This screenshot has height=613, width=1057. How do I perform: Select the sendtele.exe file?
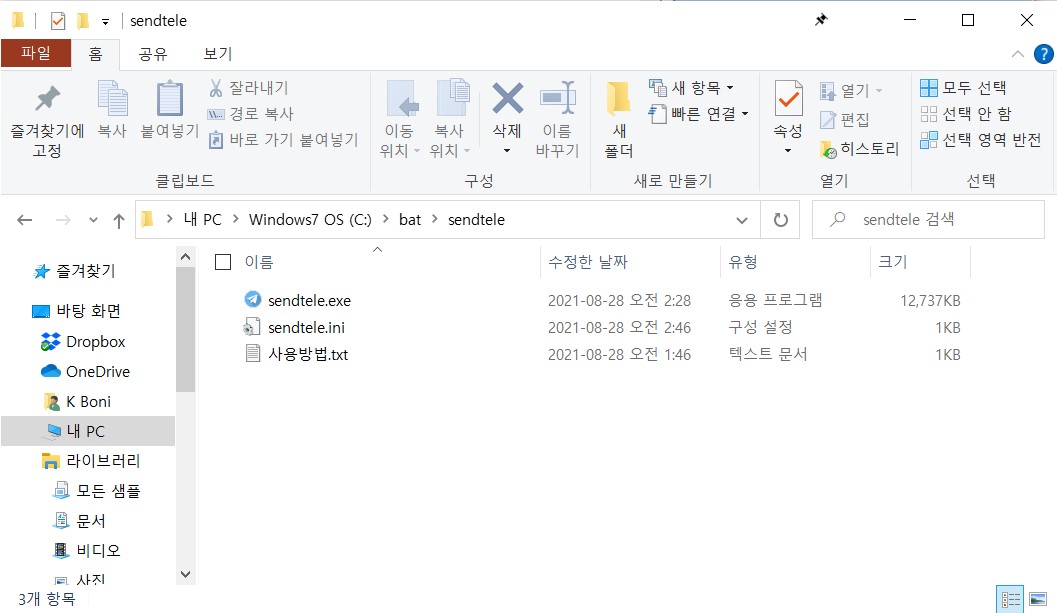point(309,300)
